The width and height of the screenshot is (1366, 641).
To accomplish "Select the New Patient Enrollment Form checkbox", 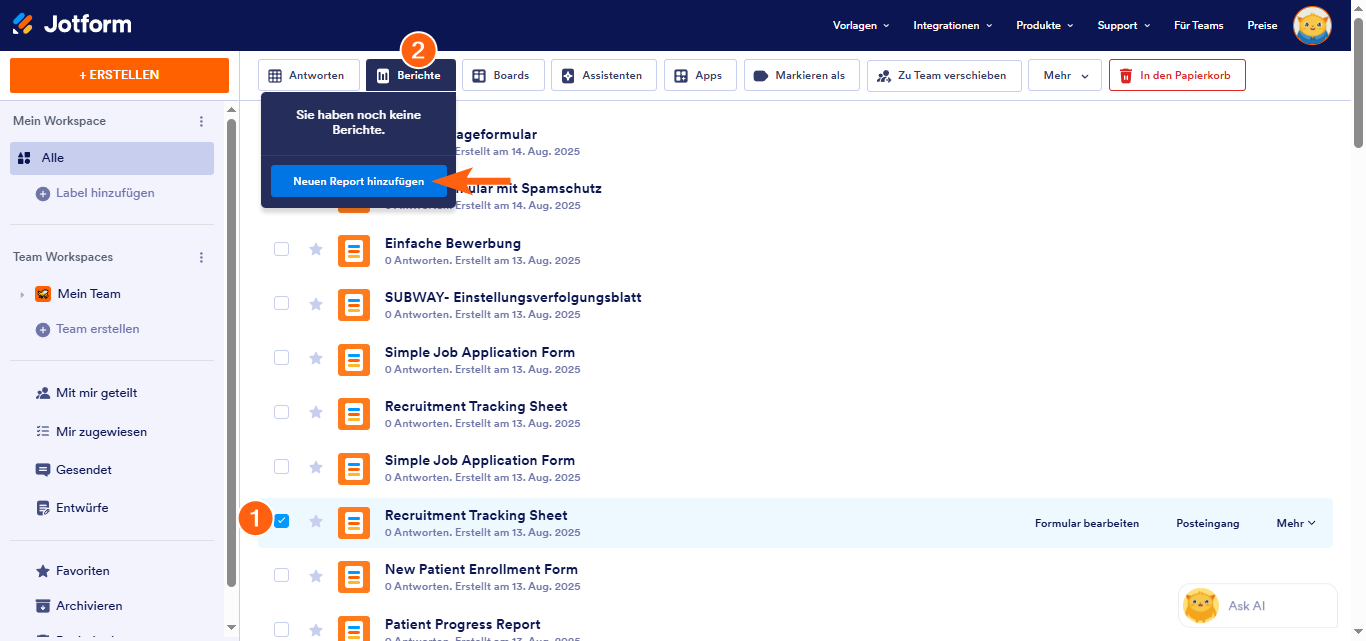I will 282,575.
